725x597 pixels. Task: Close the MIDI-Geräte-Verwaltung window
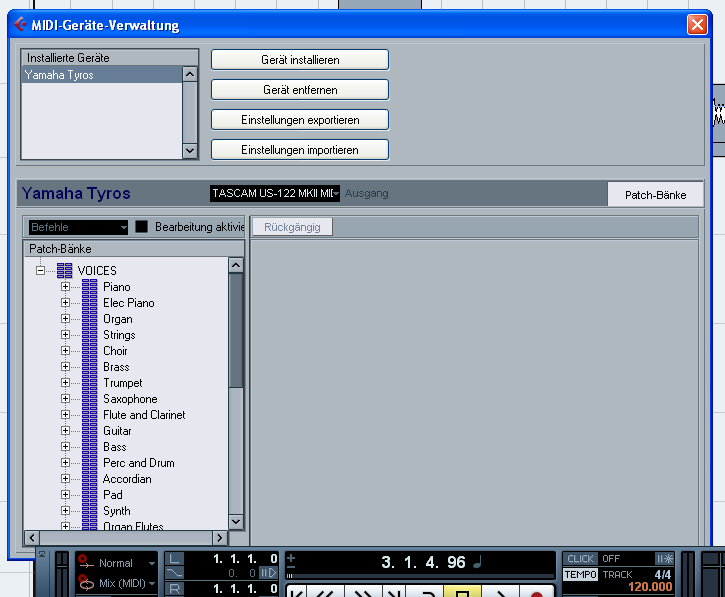pyautogui.click(x=697, y=25)
